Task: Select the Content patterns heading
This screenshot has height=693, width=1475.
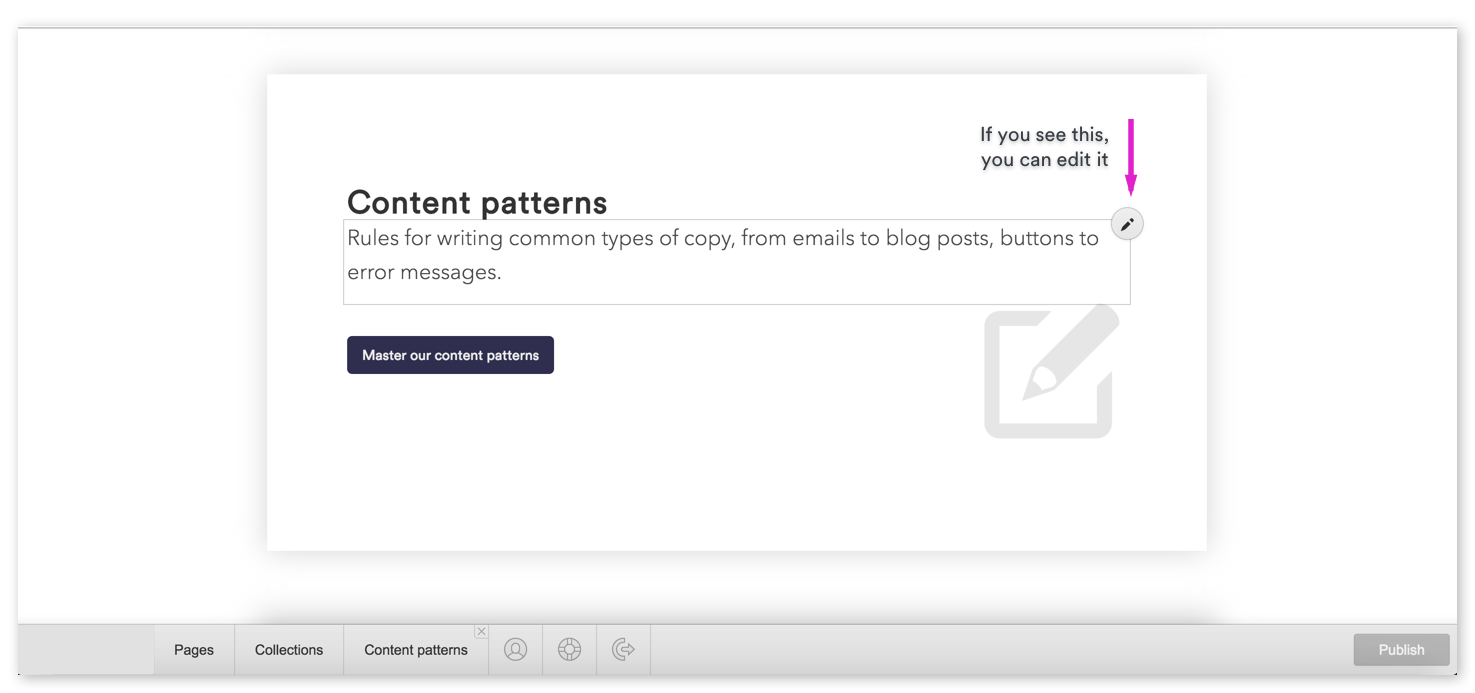Action: (477, 202)
